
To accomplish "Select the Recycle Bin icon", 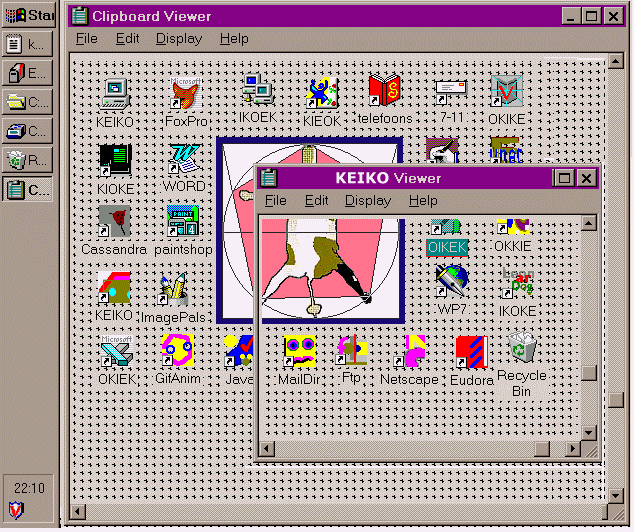I will tap(521, 349).
